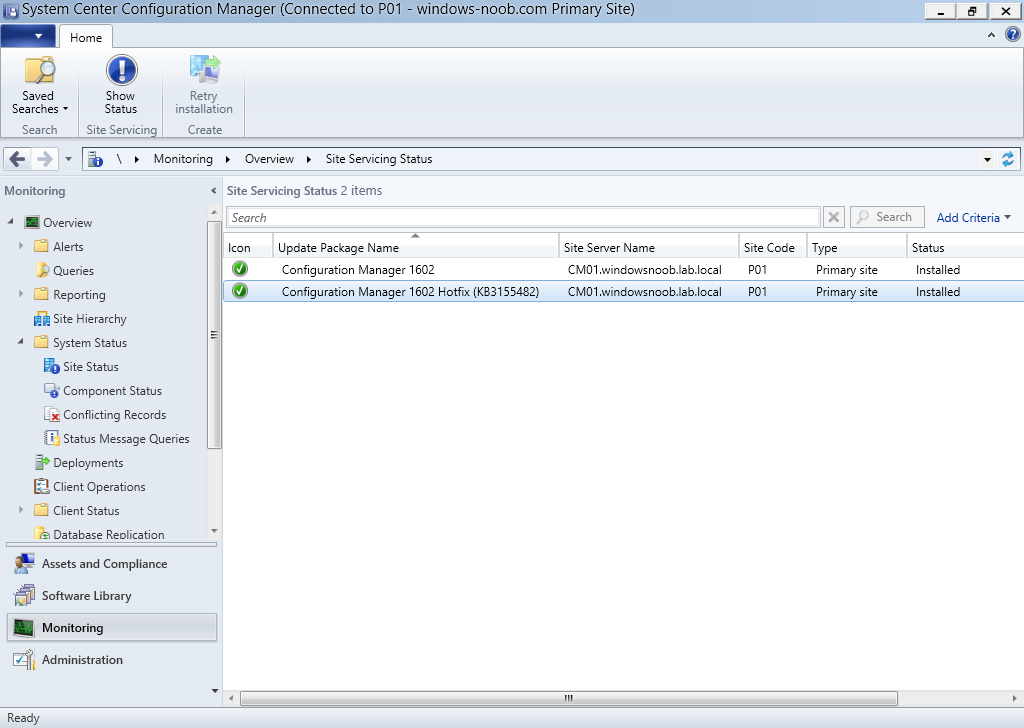
Task: Select the Overview node icon
Action: point(32,222)
